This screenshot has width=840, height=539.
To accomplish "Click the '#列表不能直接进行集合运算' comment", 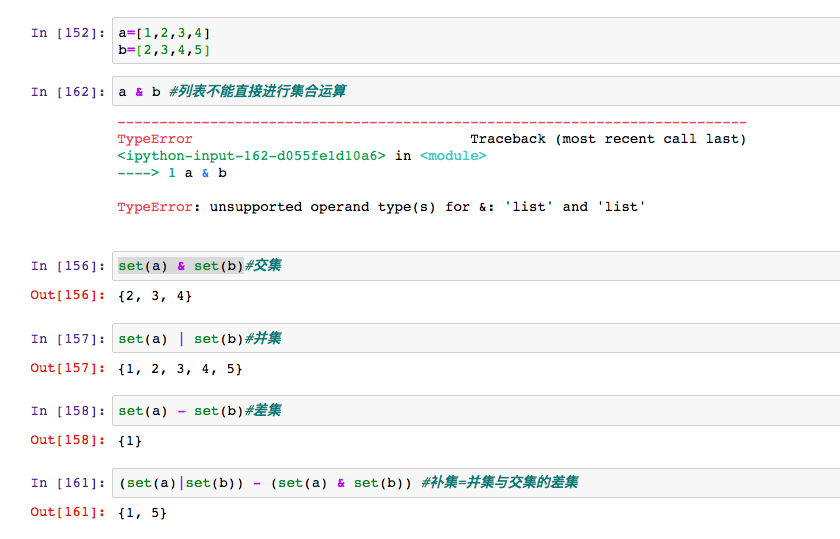I will click(258, 91).
